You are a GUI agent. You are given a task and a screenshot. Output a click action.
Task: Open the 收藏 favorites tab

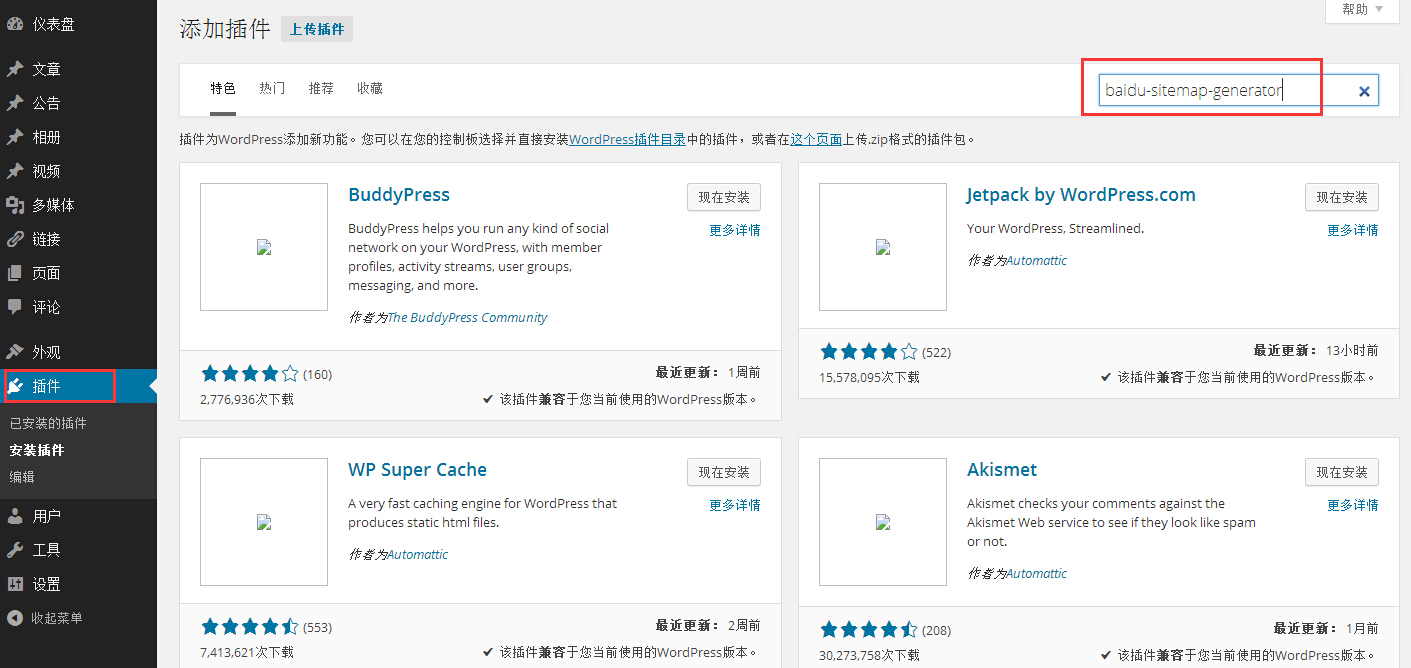pos(370,88)
